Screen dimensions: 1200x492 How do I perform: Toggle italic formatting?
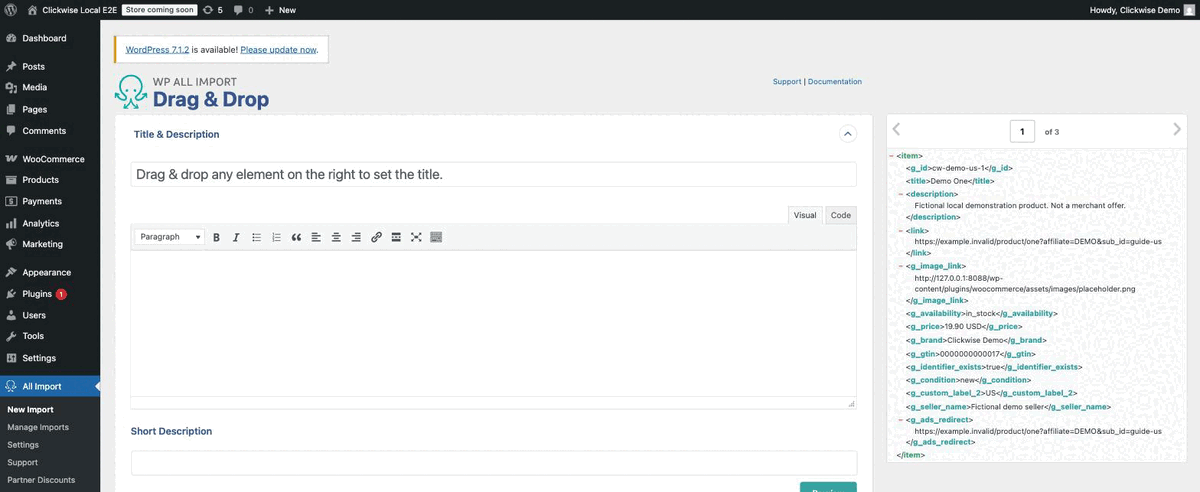(236, 237)
